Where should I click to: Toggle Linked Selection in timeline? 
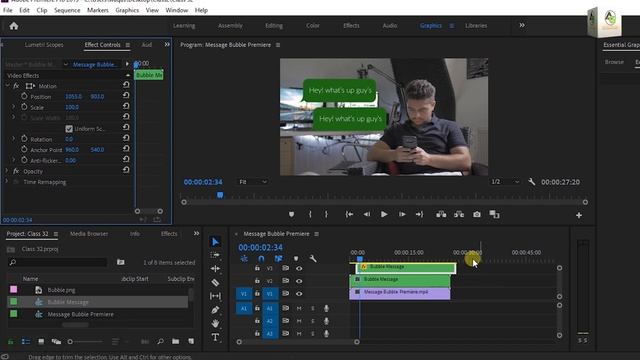[278, 258]
